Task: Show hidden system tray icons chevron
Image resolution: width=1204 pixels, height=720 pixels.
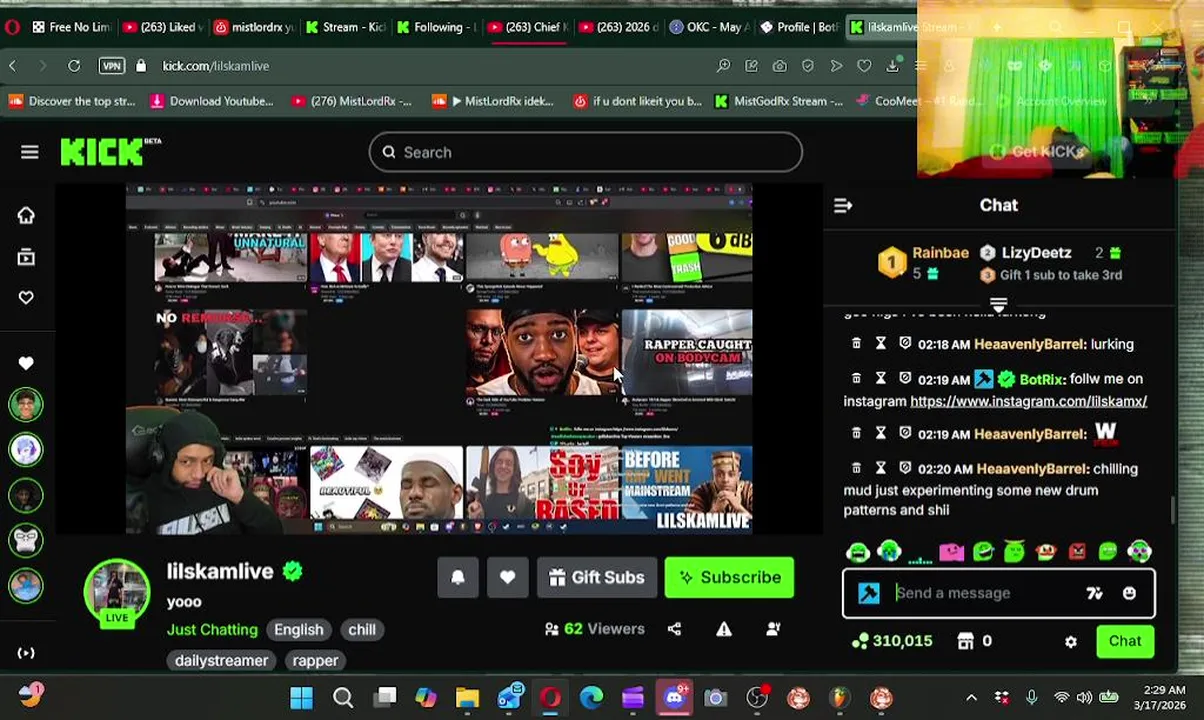Action: tap(971, 697)
